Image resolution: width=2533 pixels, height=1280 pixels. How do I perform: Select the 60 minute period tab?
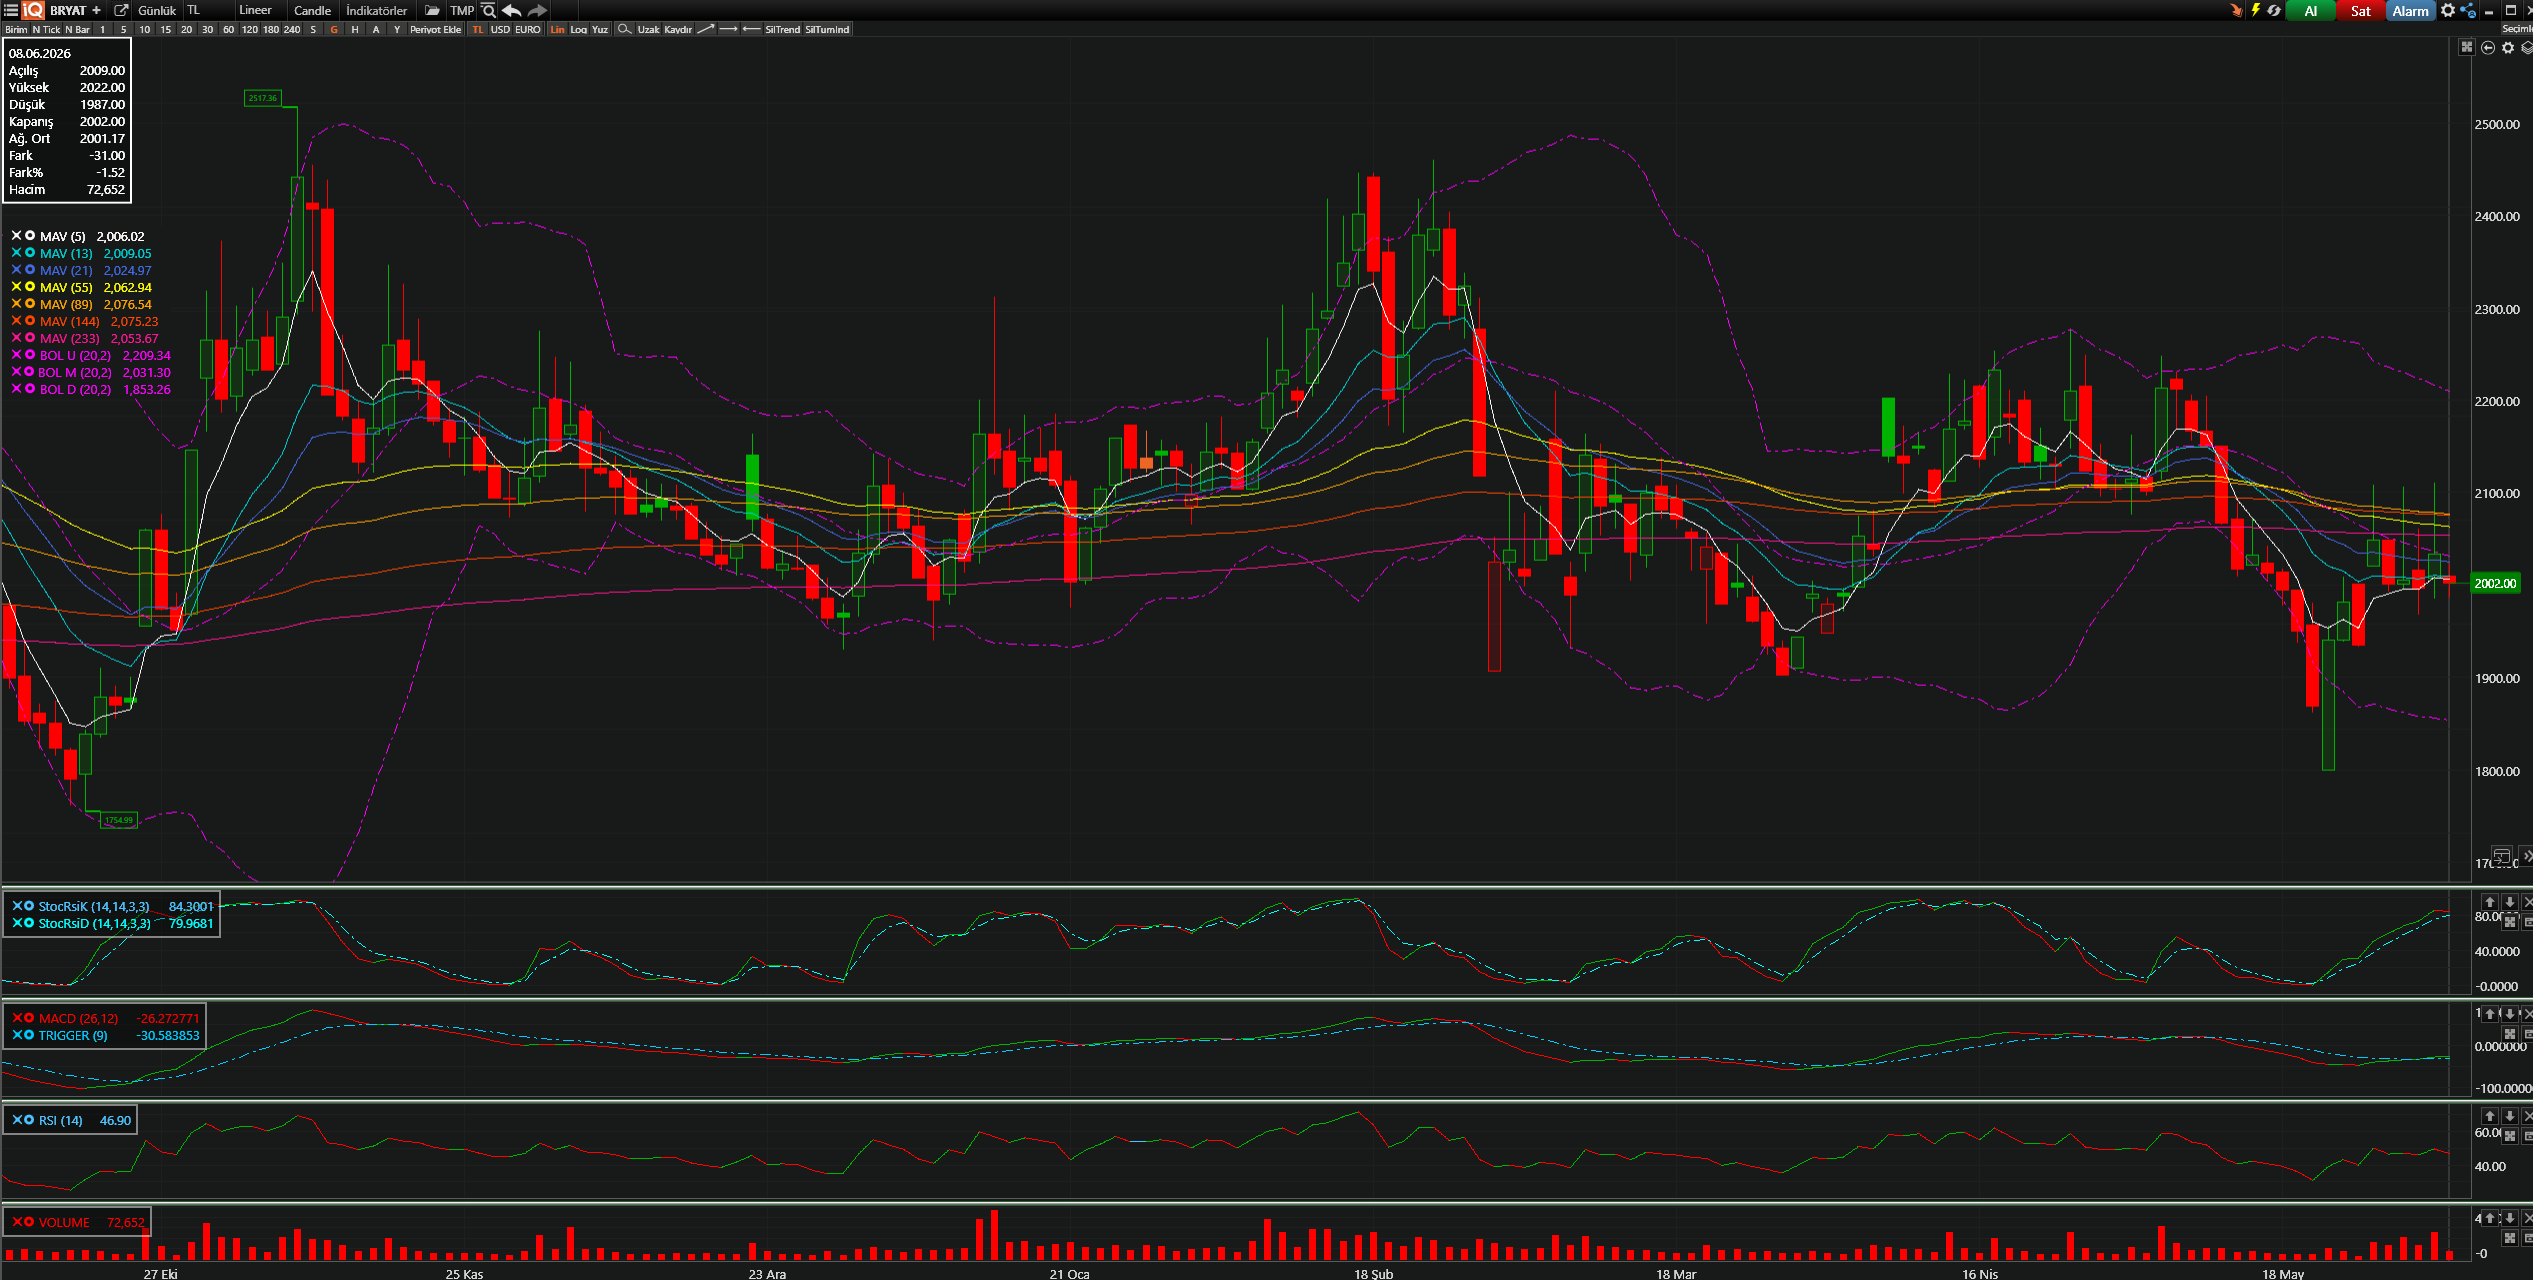coord(229,29)
